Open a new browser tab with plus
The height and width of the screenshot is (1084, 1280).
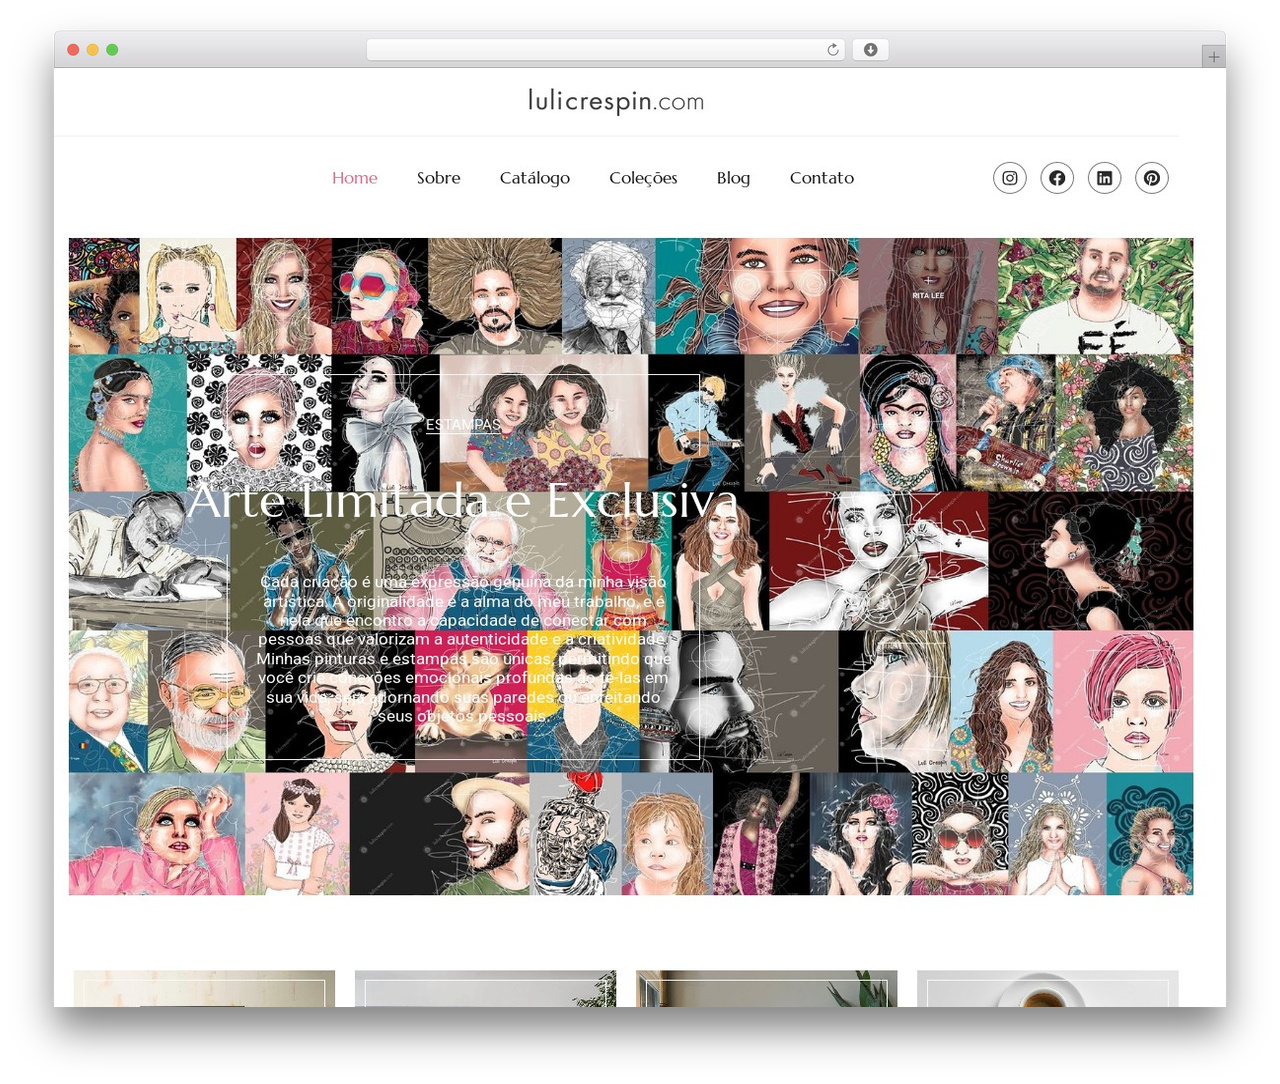coord(1213,57)
